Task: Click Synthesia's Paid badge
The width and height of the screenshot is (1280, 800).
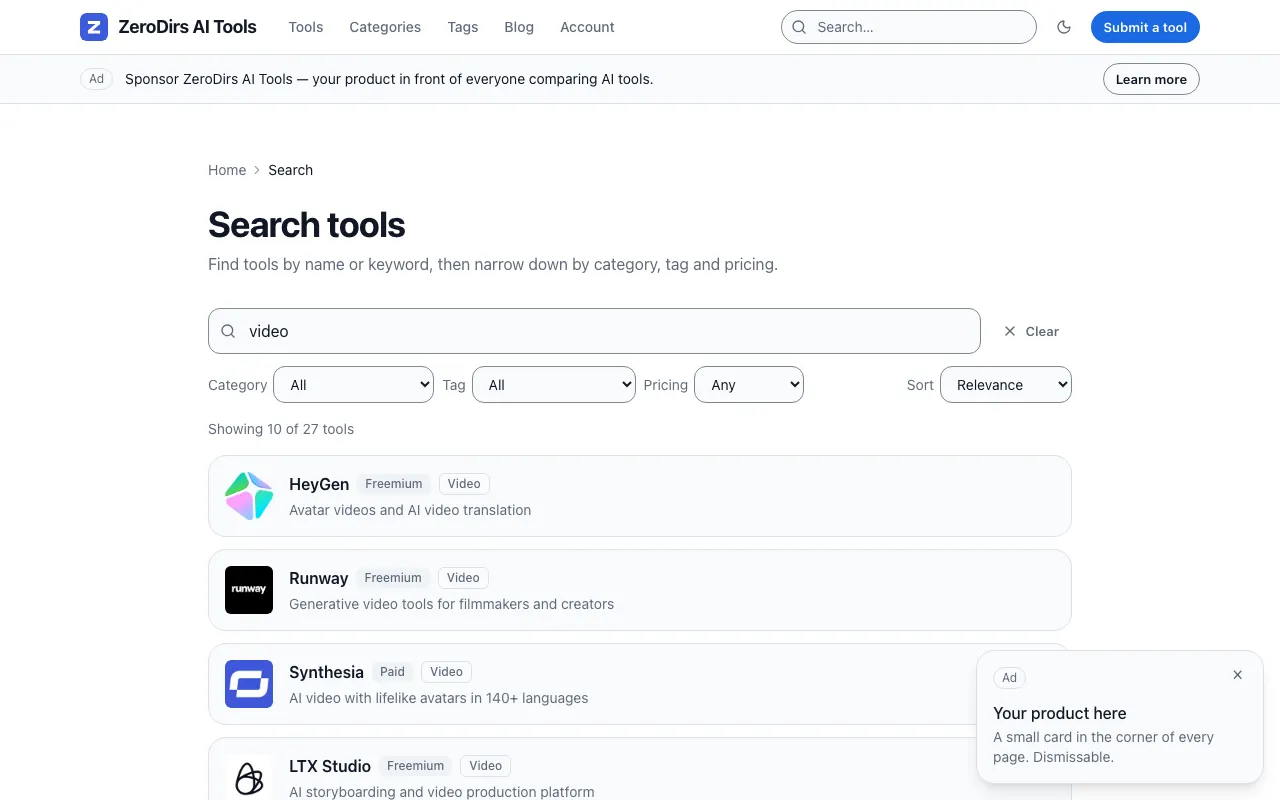Action: tap(392, 672)
